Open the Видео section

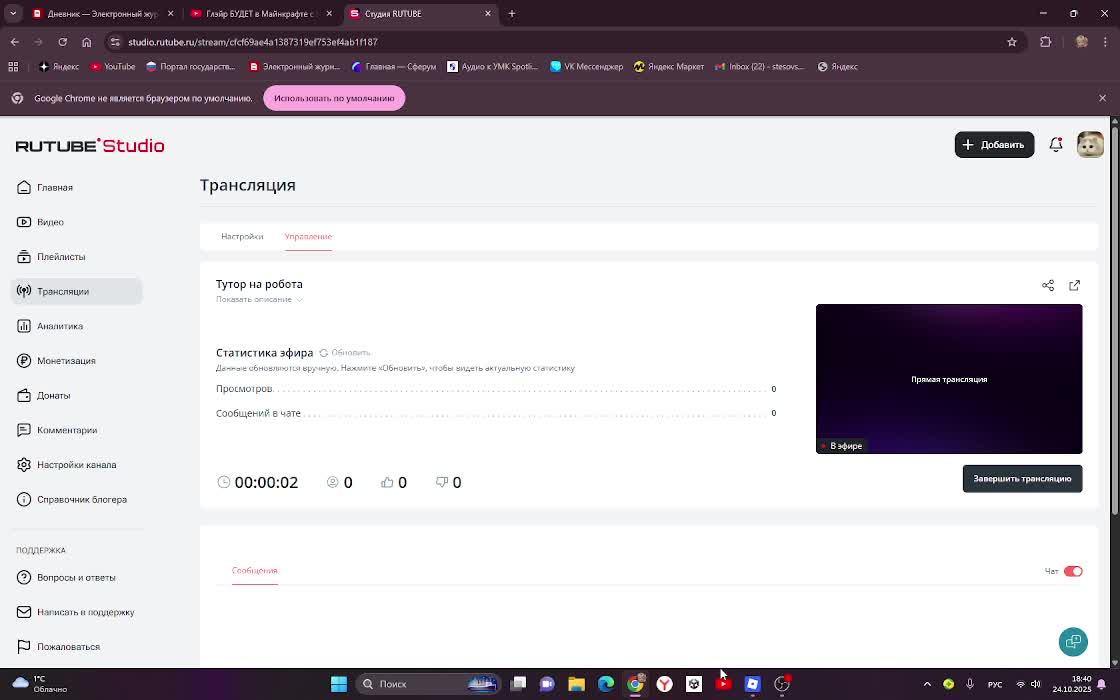coord(41,222)
